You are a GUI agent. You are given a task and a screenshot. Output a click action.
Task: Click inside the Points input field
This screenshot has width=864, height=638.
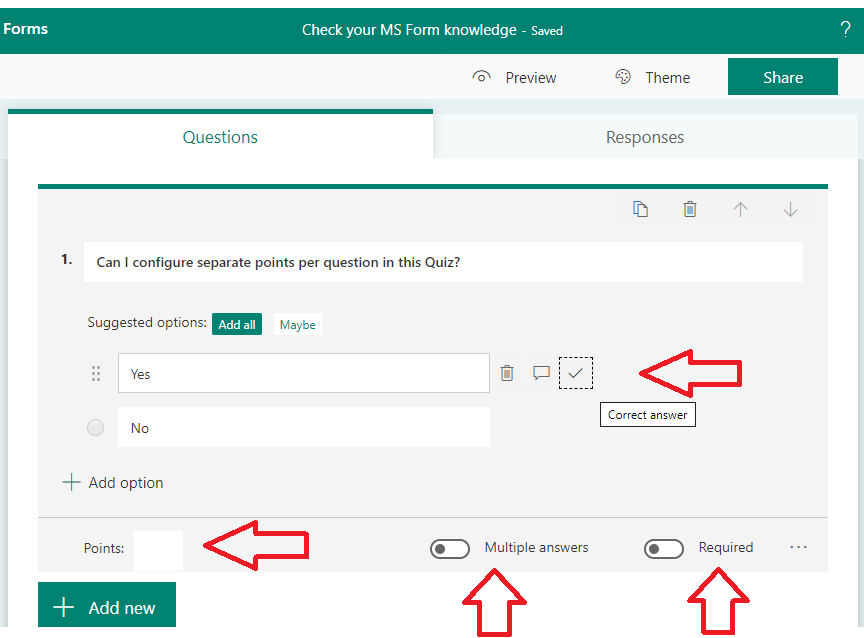158,548
